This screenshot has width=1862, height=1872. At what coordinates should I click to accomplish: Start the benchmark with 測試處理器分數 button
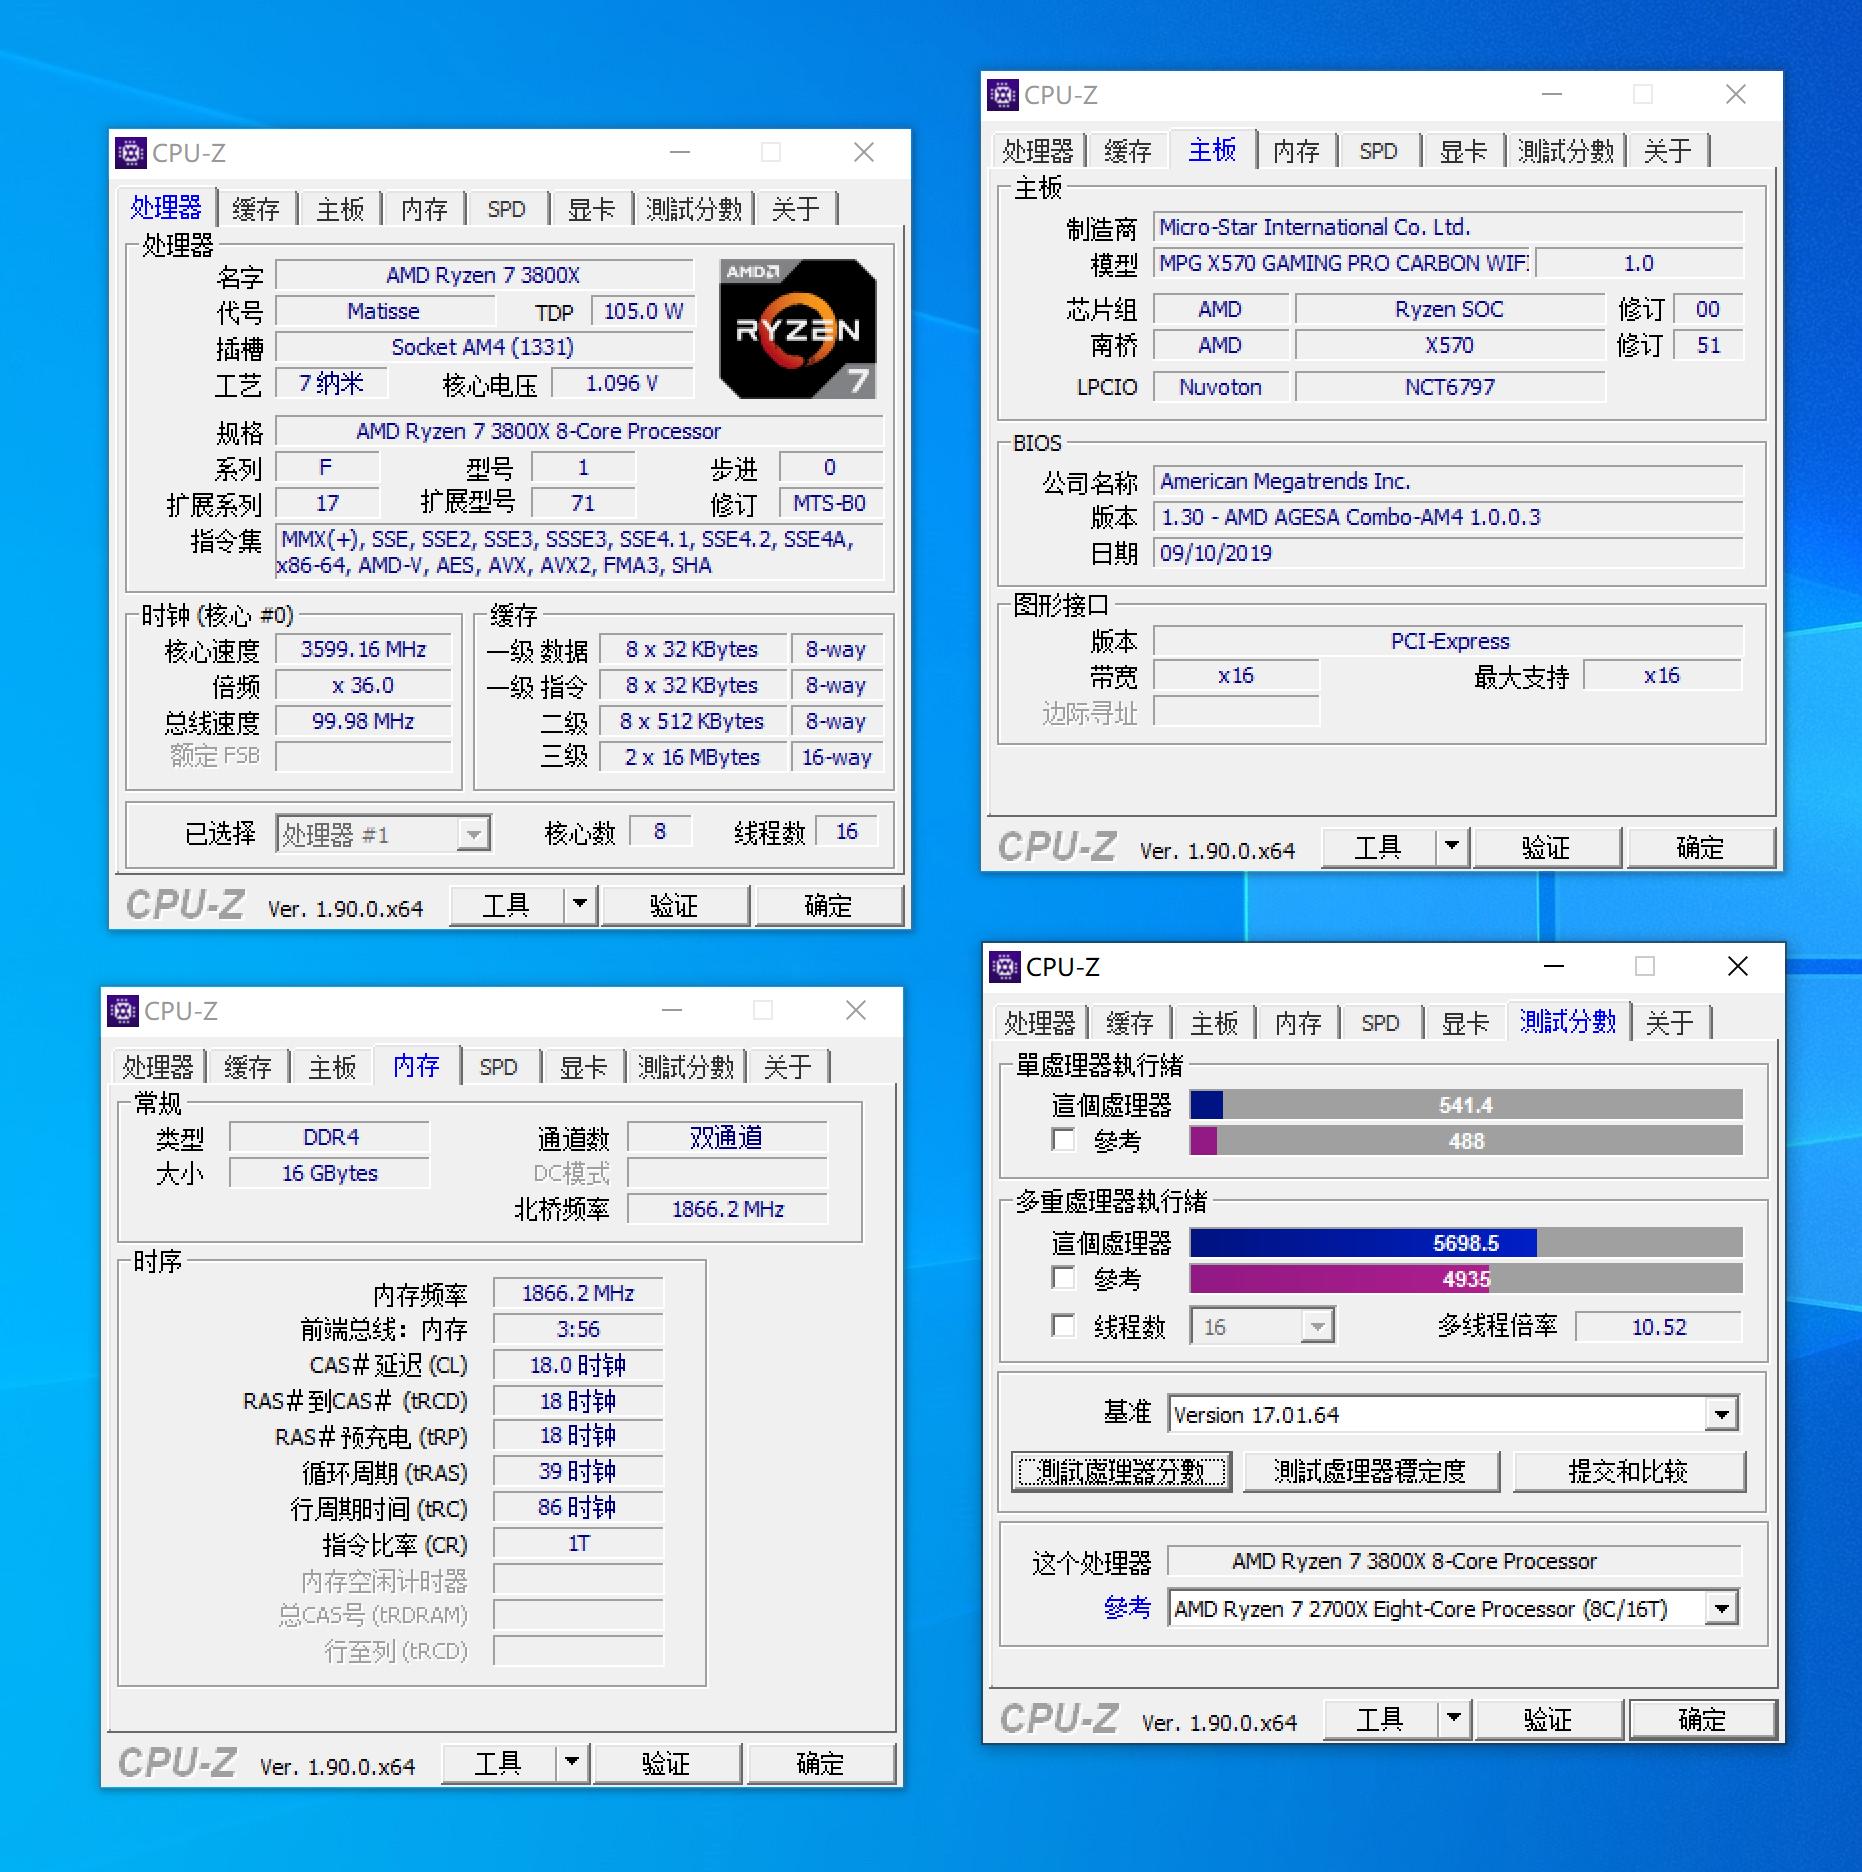click(1121, 1471)
